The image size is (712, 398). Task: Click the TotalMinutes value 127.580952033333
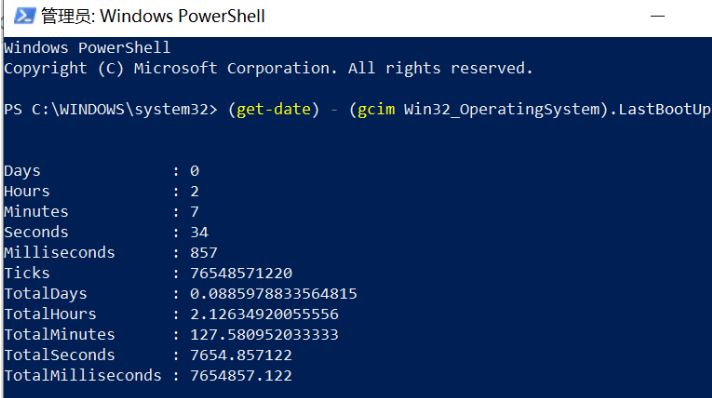click(x=264, y=334)
